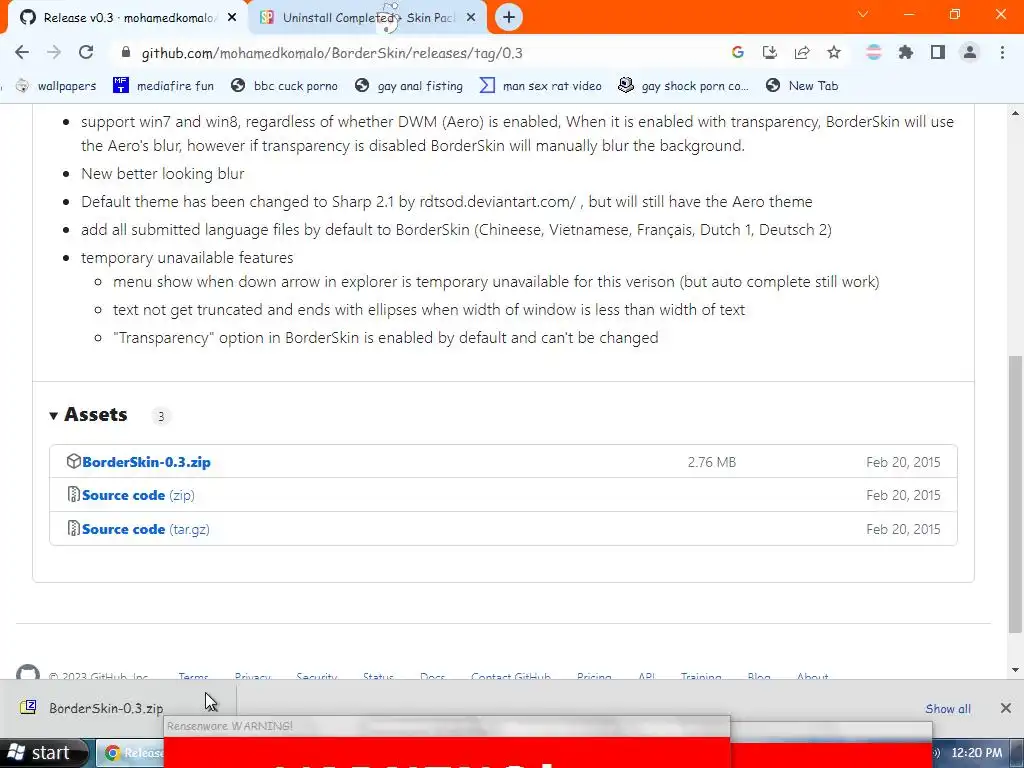Open the mediafire fun bookmark
The image size is (1024, 768).
point(163,86)
